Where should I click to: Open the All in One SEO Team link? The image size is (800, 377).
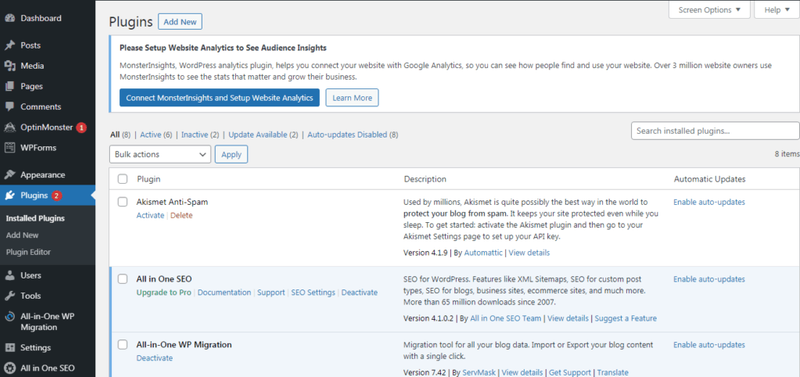point(506,318)
